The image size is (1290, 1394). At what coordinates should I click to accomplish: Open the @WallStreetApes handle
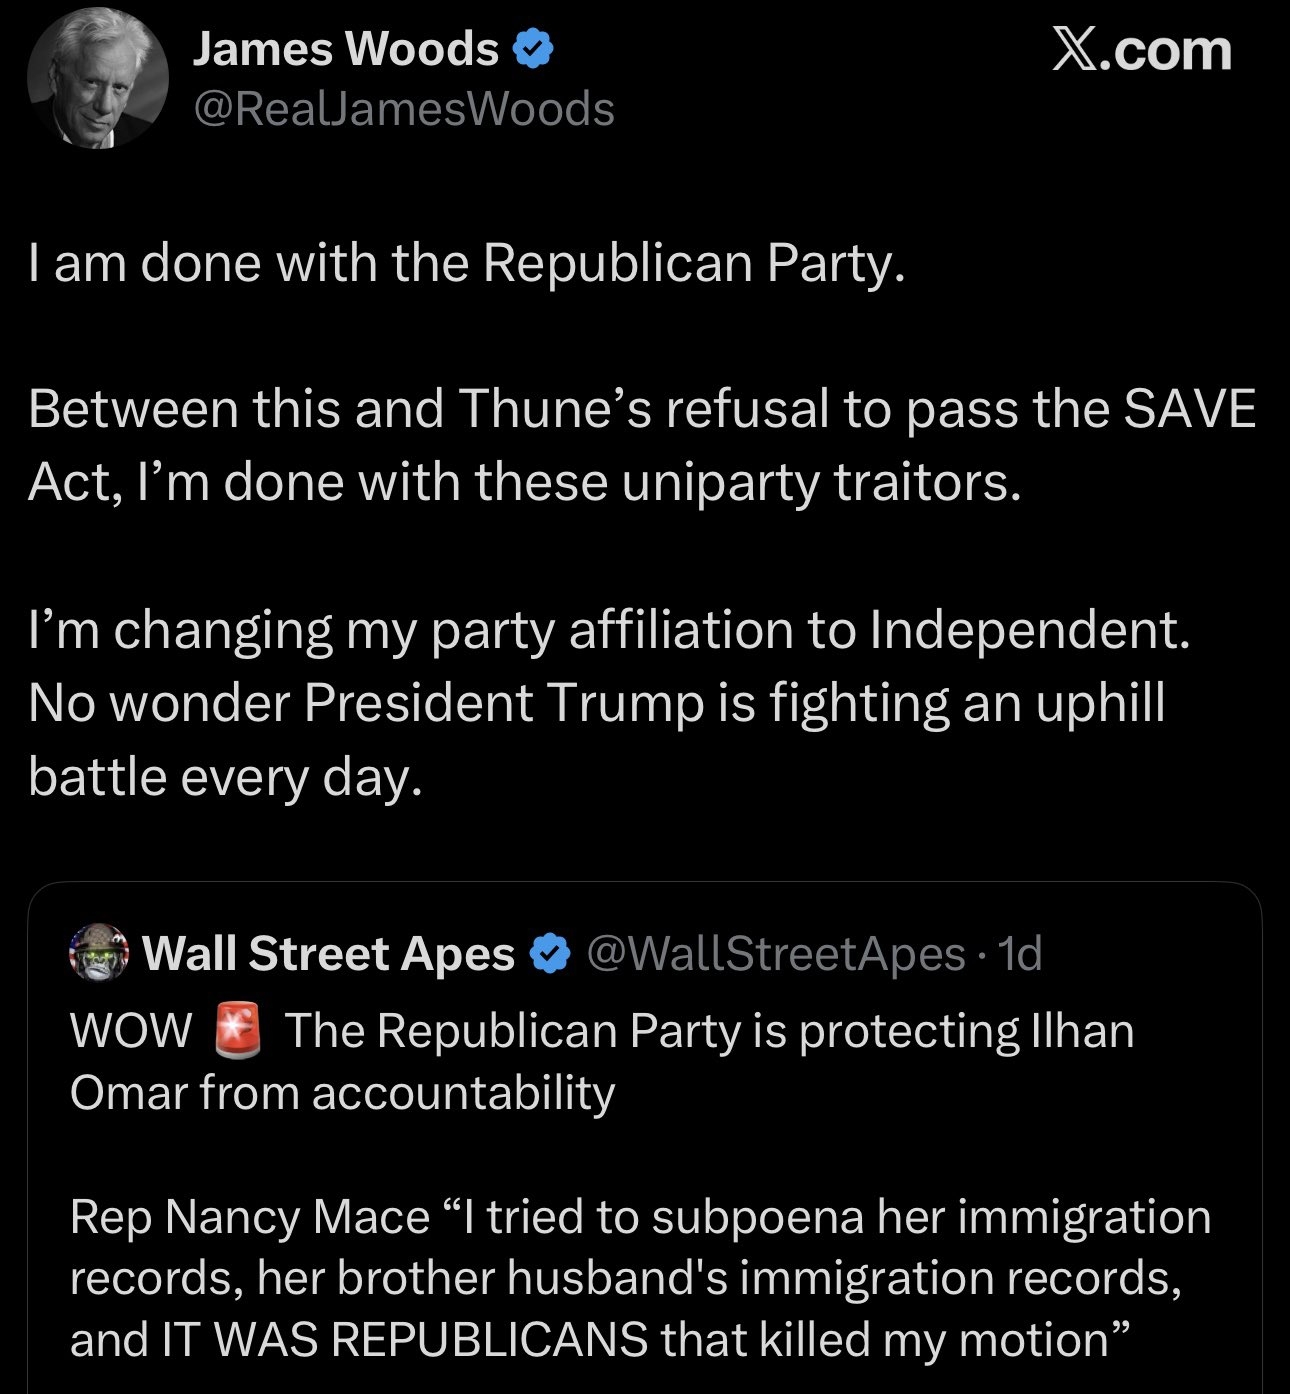775,954
